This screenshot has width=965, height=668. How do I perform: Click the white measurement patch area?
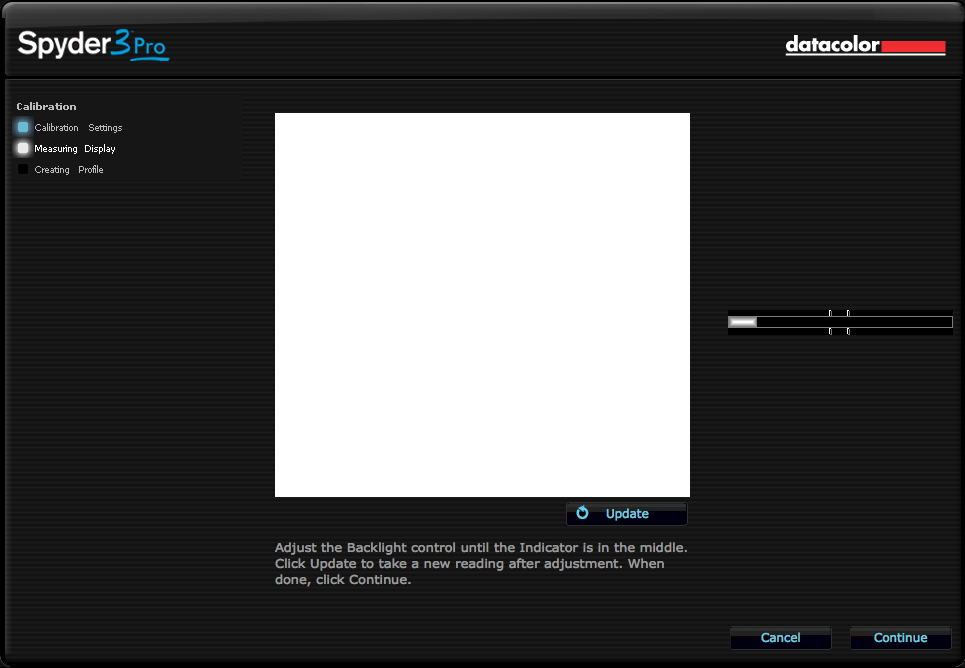click(482, 305)
